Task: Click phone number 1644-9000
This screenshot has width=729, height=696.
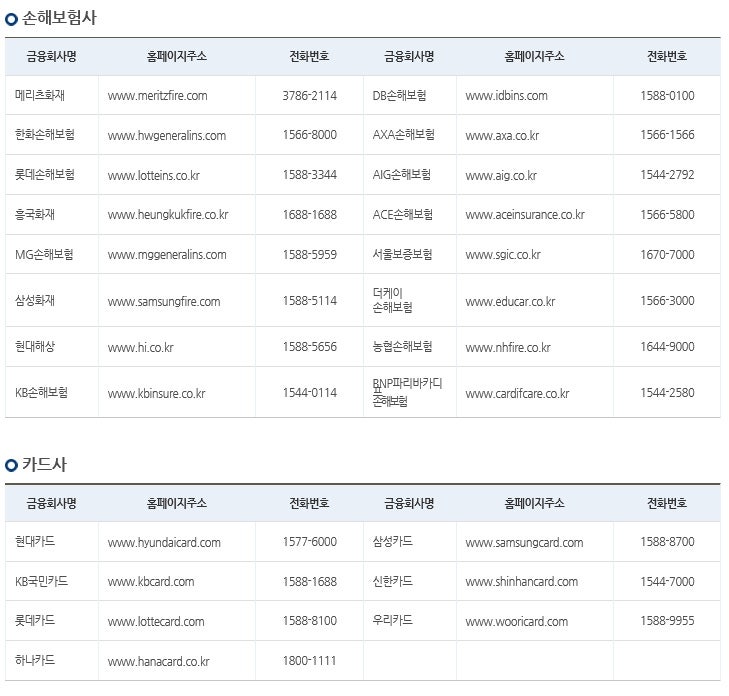Action: 667,347
